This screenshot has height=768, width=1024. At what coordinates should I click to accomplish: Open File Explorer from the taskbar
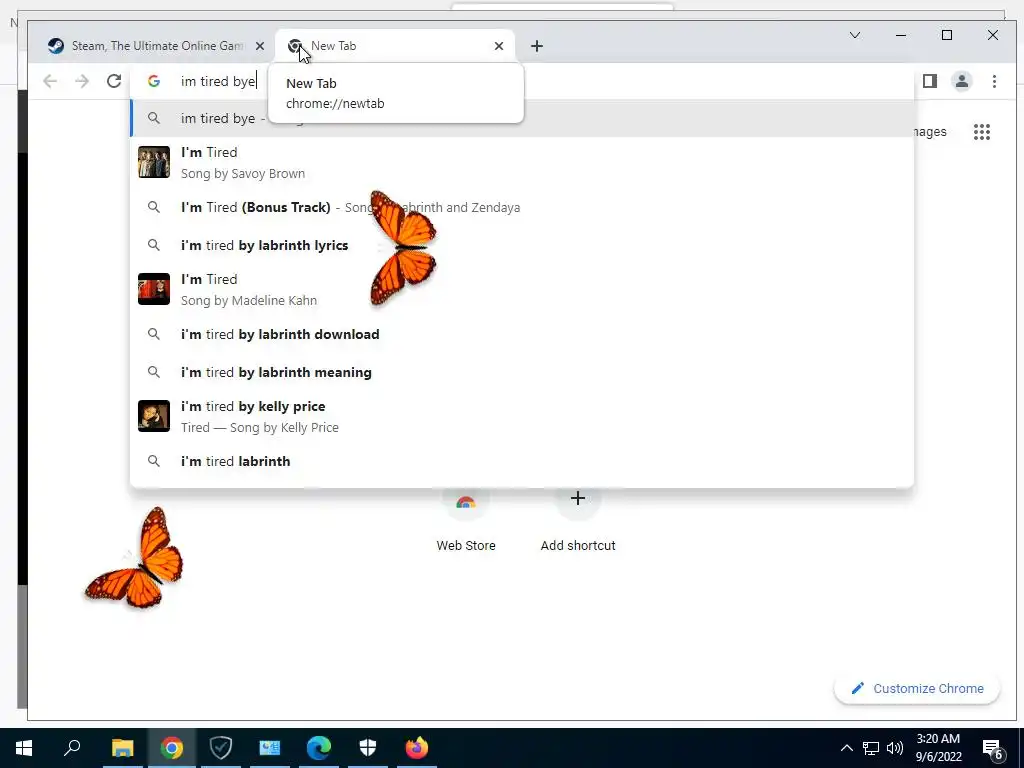point(122,748)
